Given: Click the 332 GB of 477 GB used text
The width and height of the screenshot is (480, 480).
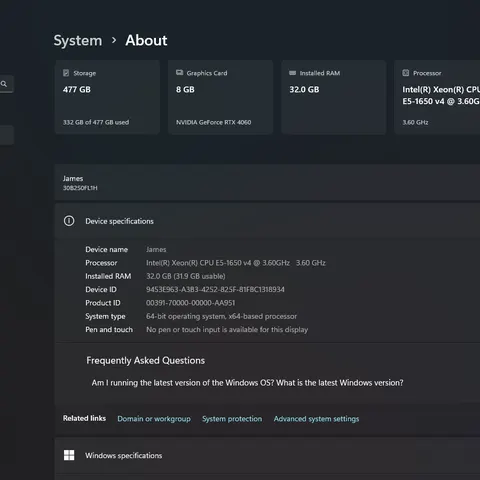Looking at the screenshot, I should (96, 122).
